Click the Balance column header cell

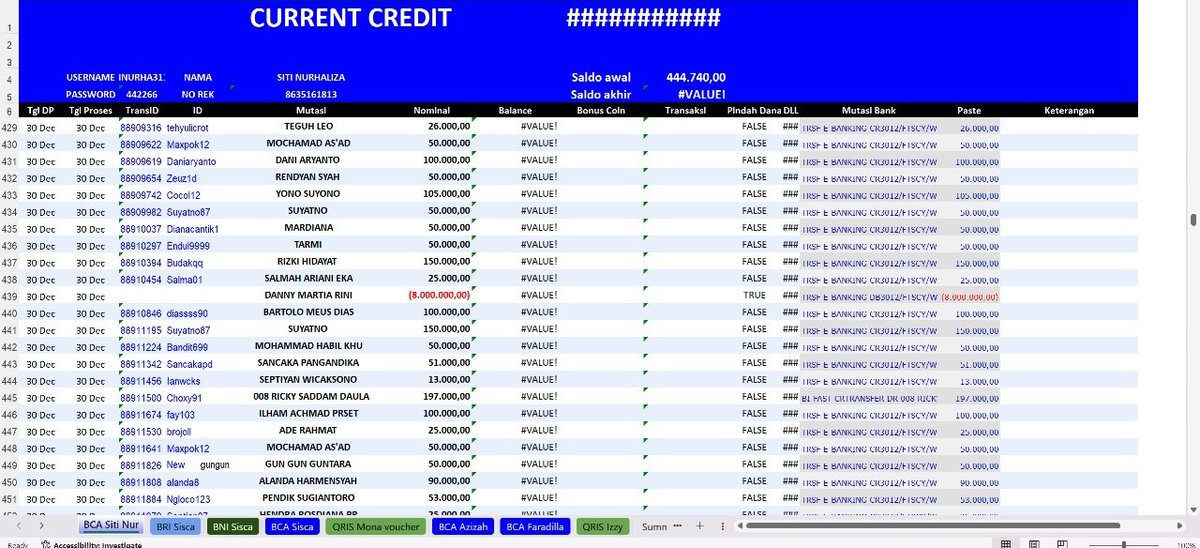515,110
